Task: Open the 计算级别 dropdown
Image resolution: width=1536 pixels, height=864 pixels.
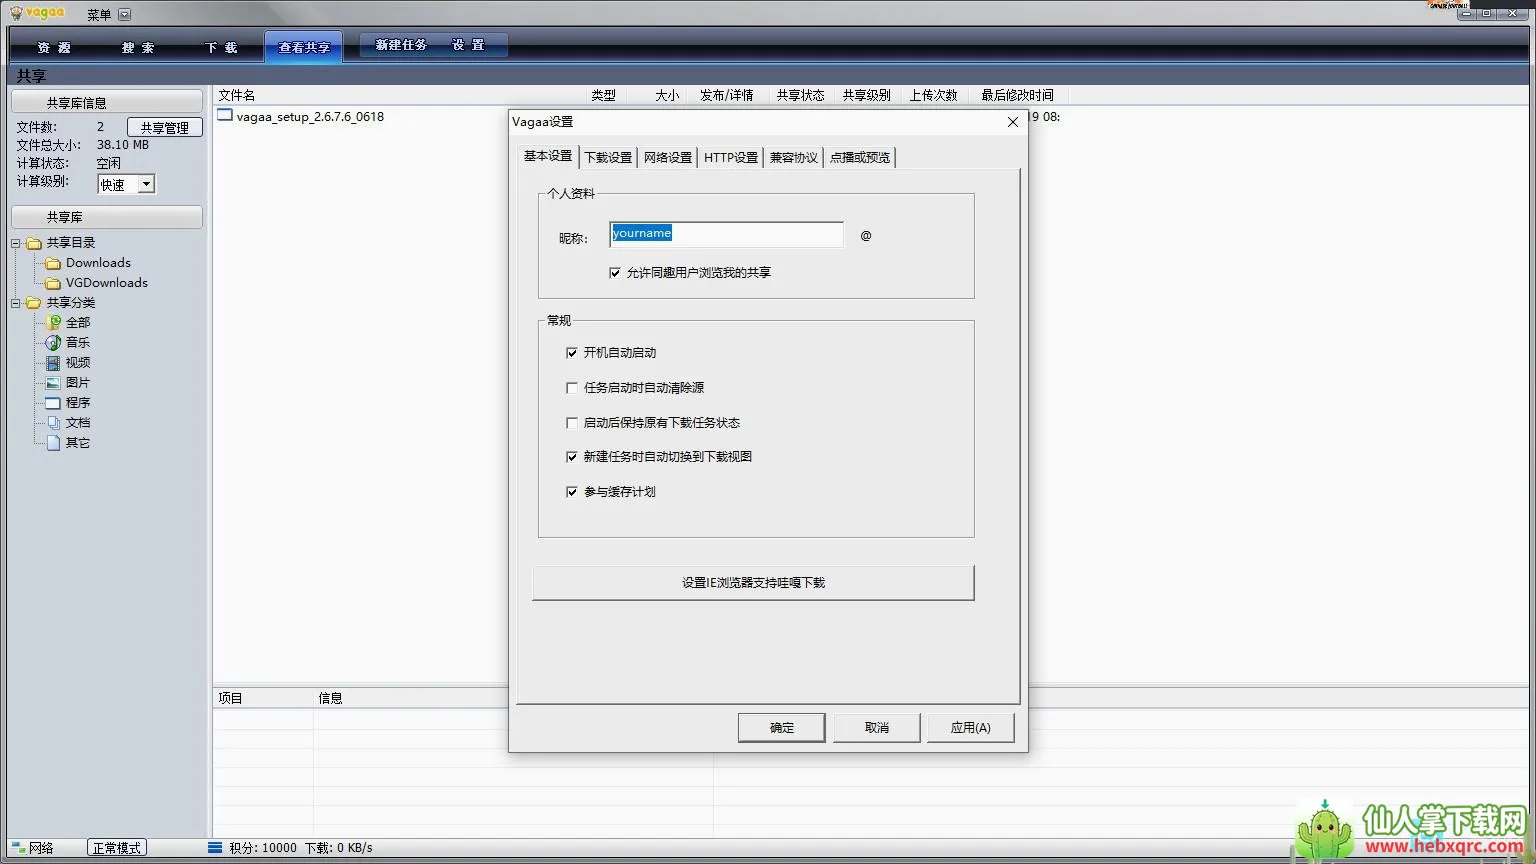Action: tap(146, 184)
